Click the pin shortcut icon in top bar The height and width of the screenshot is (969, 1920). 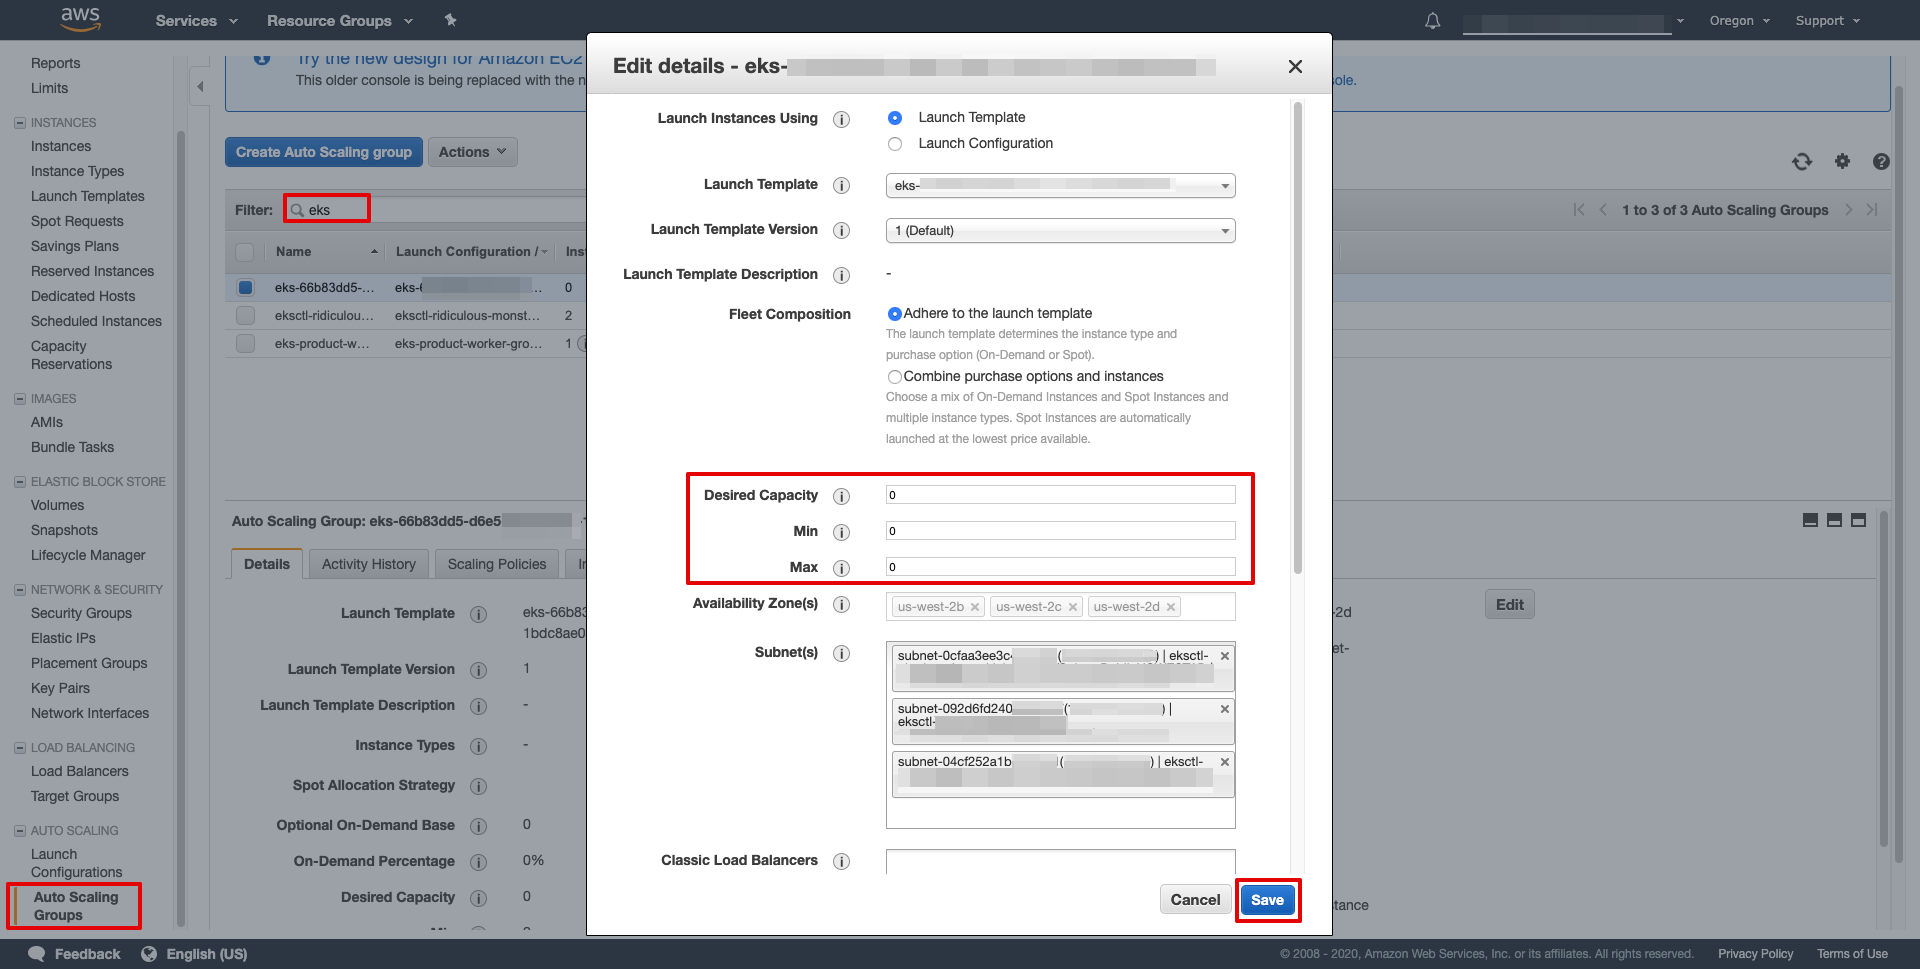[450, 20]
